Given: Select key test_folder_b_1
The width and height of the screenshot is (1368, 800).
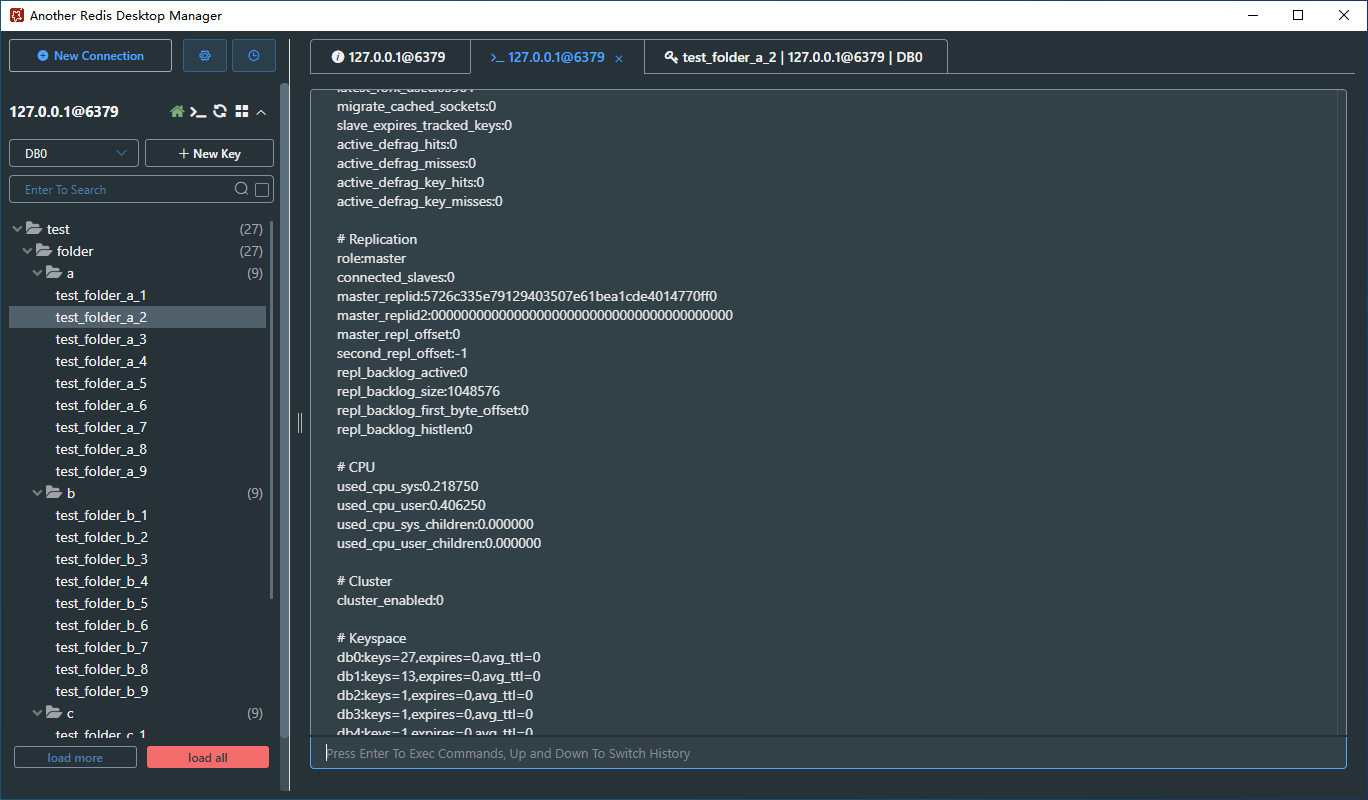Looking at the screenshot, I should coord(137,515).
